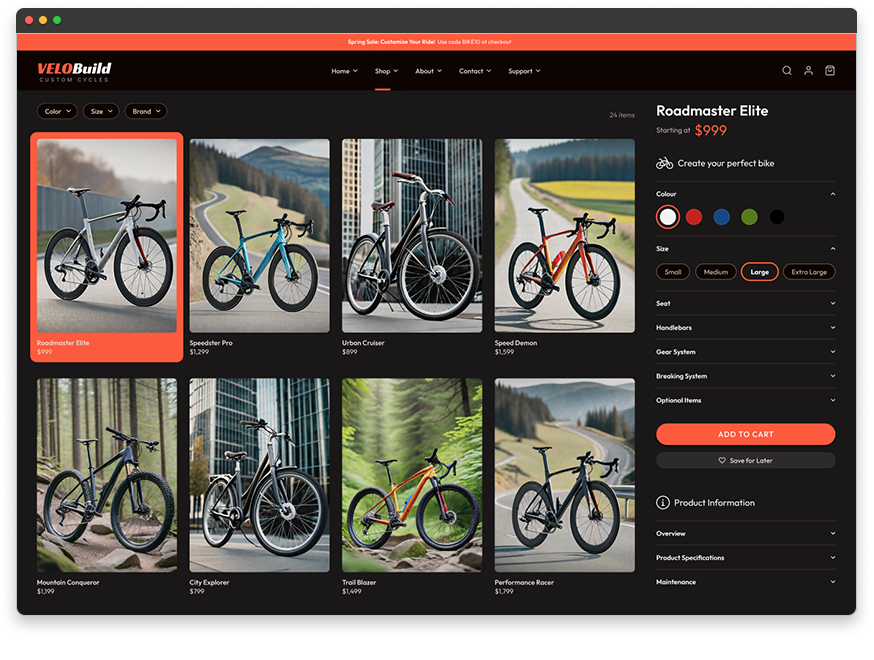Open the user account icon
The image size is (874, 660).
pos(808,71)
